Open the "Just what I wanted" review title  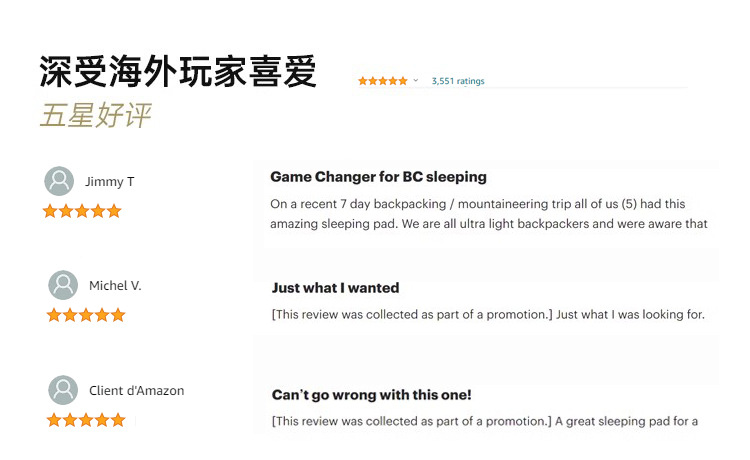click(335, 288)
